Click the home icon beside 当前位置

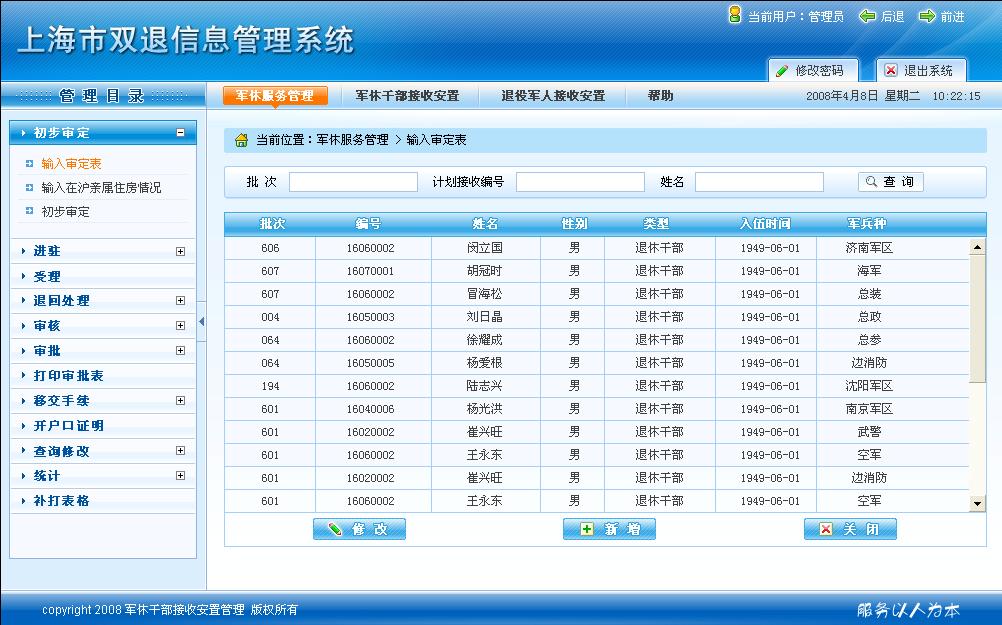241,140
